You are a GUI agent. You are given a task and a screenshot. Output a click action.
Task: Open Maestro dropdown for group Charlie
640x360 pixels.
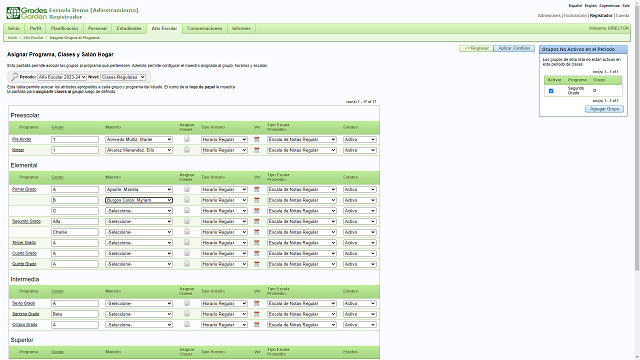[139, 232]
